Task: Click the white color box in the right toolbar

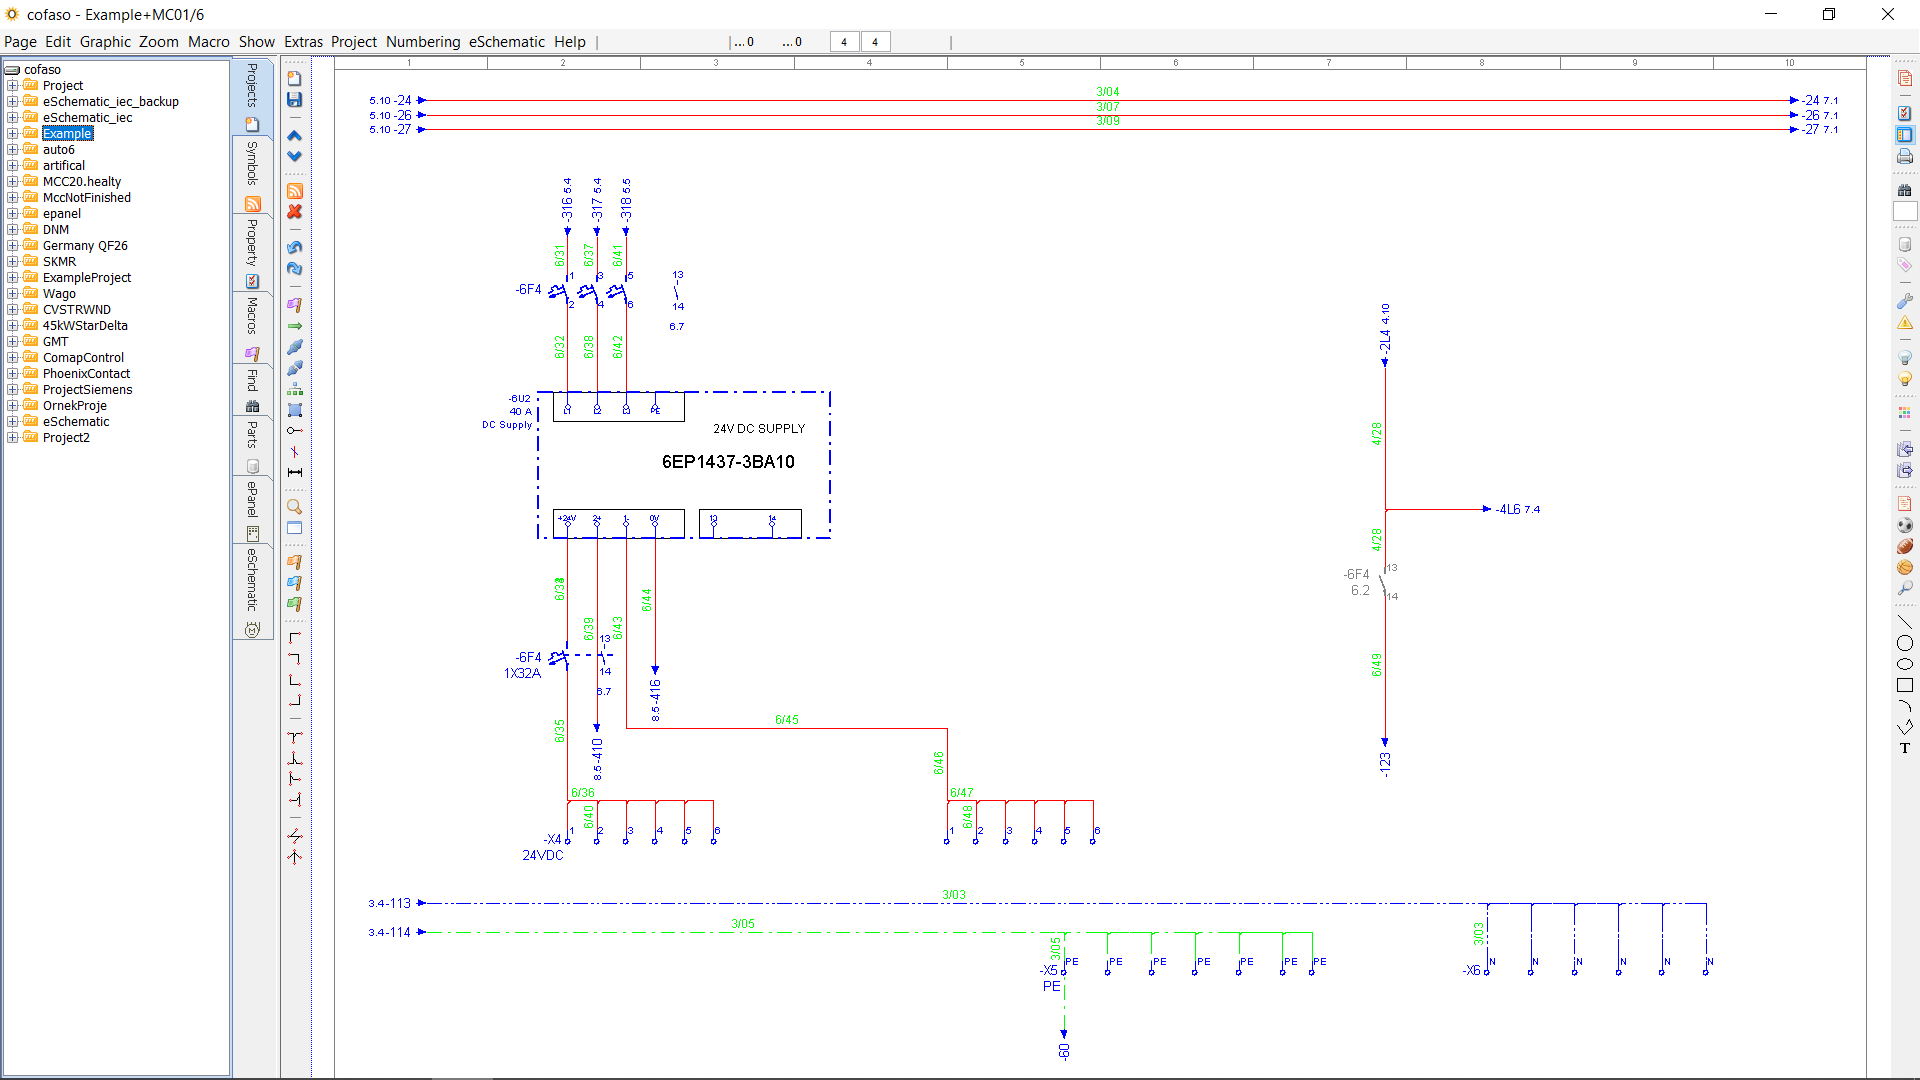Action: click(1904, 212)
